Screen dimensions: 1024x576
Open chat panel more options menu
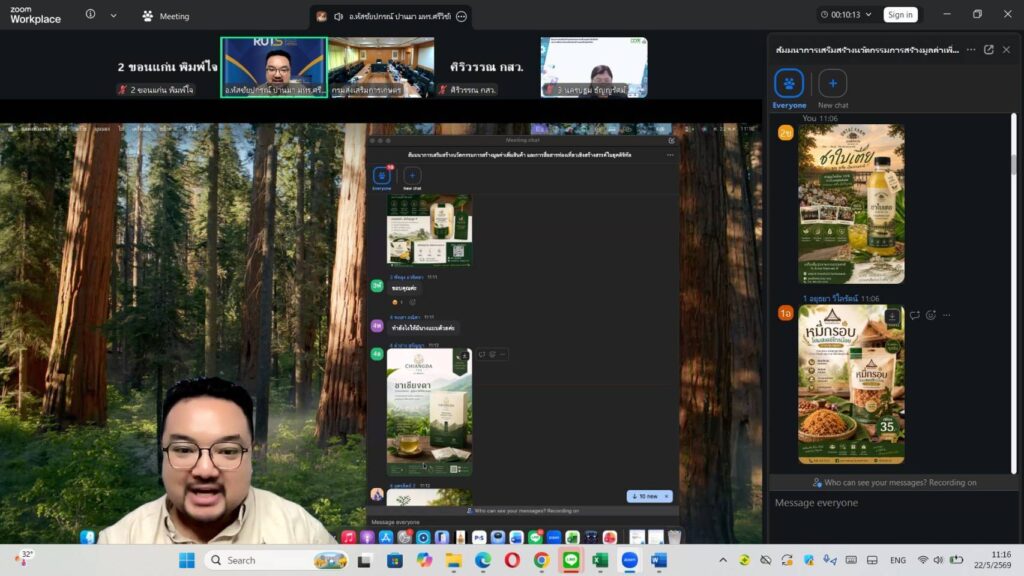[971, 50]
